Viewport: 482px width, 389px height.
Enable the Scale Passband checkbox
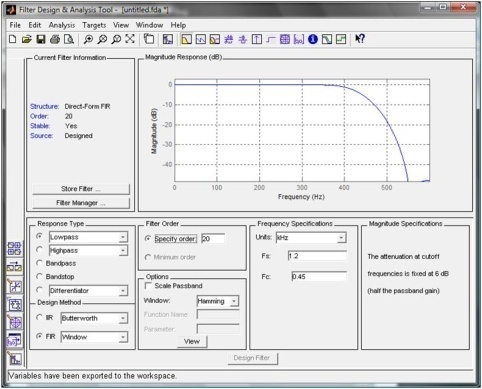(148, 286)
